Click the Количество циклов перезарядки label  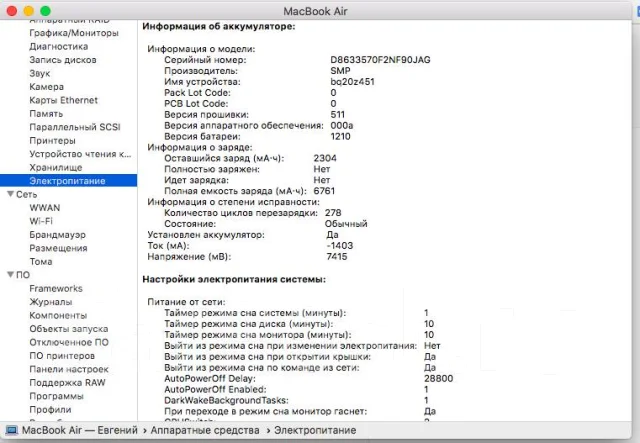click(x=241, y=213)
